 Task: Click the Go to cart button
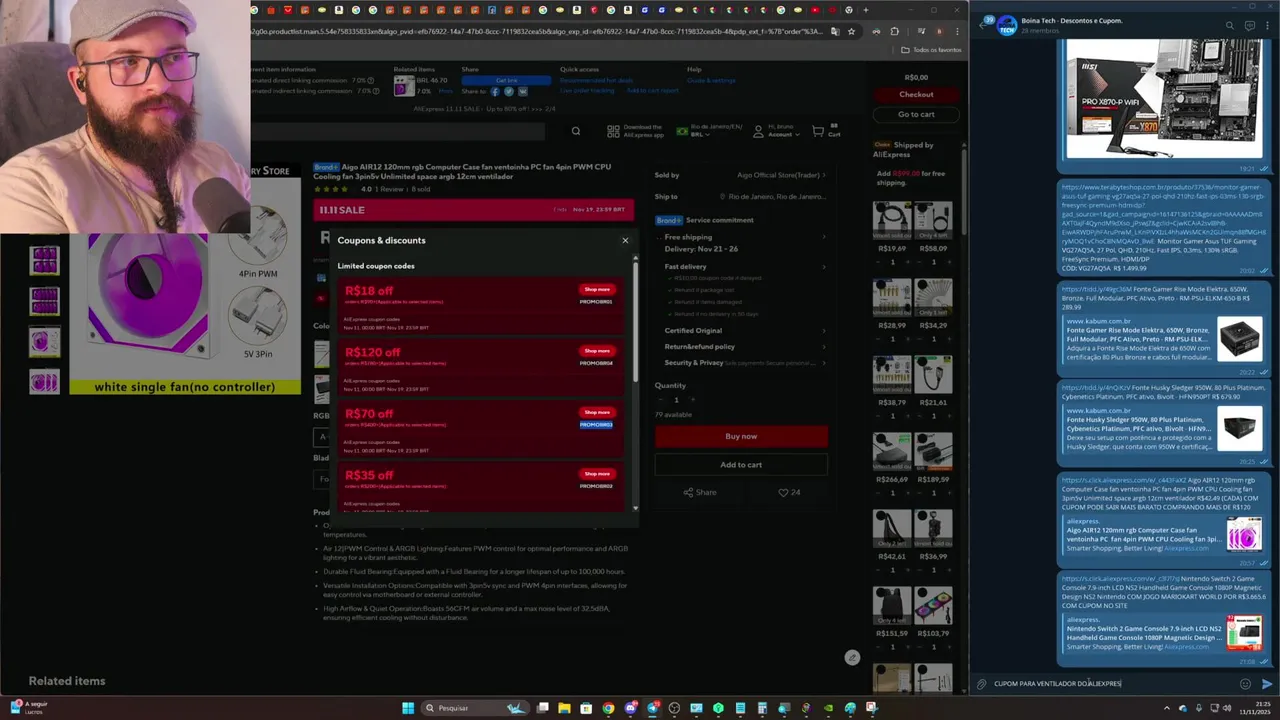coord(916,114)
